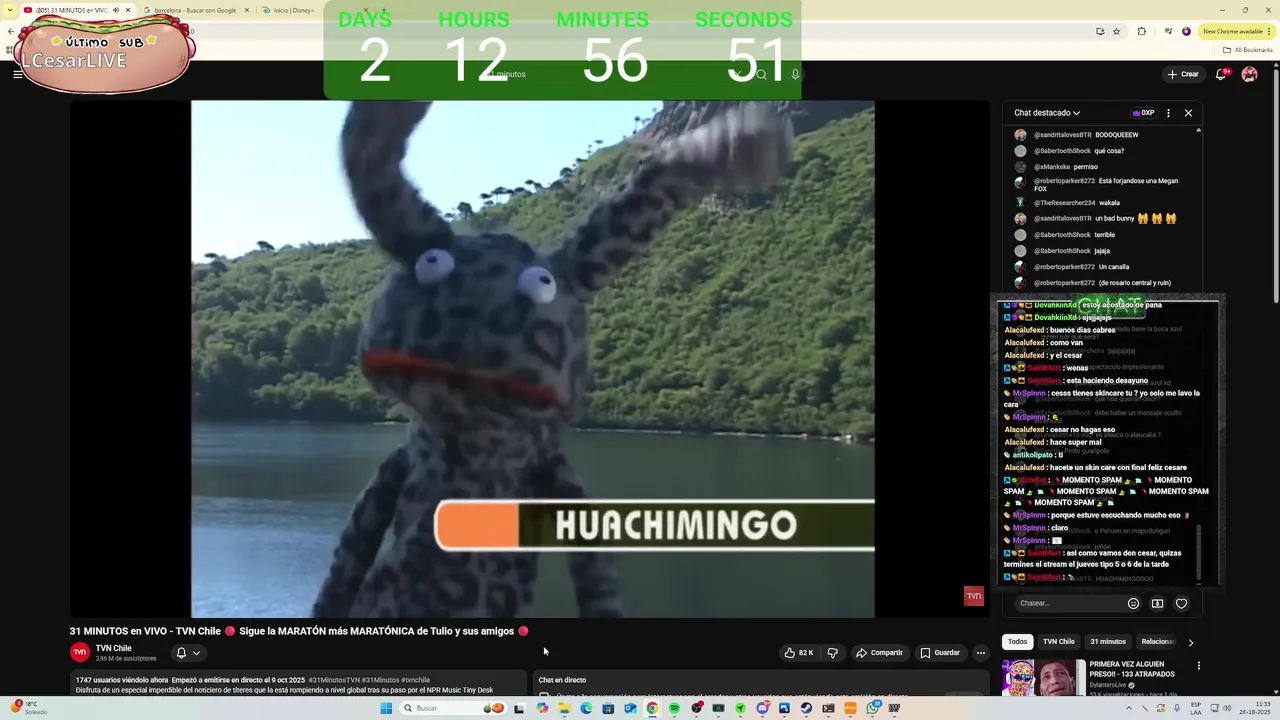Open Chrome extensions puzzle icon
This screenshot has height=720, width=1280.
[x=1142, y=31]
